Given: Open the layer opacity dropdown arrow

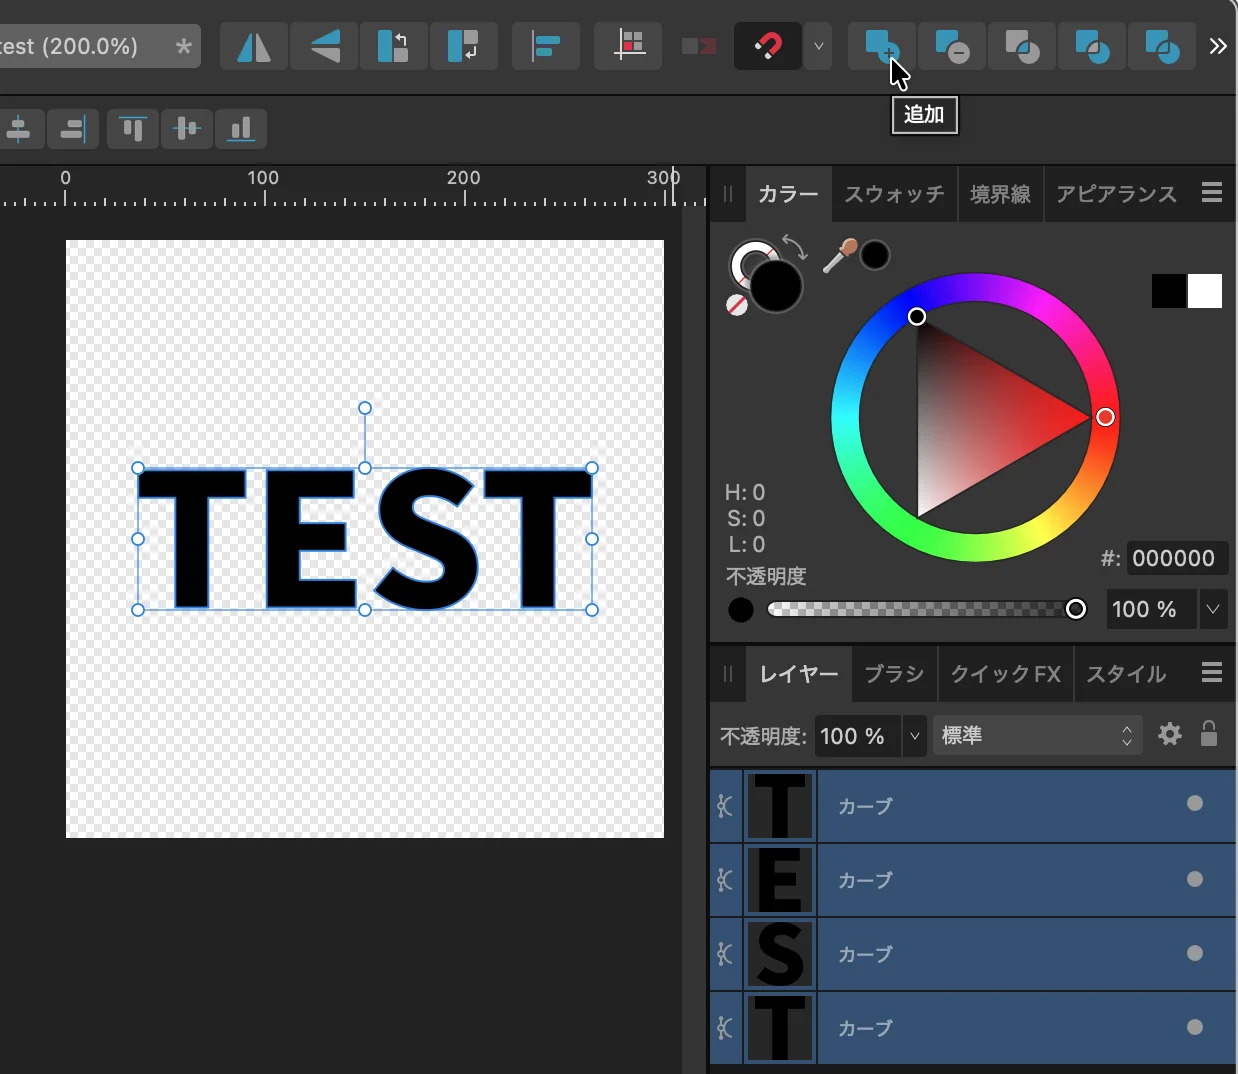Looking at the screenshot, I should [x=914, y=736].
